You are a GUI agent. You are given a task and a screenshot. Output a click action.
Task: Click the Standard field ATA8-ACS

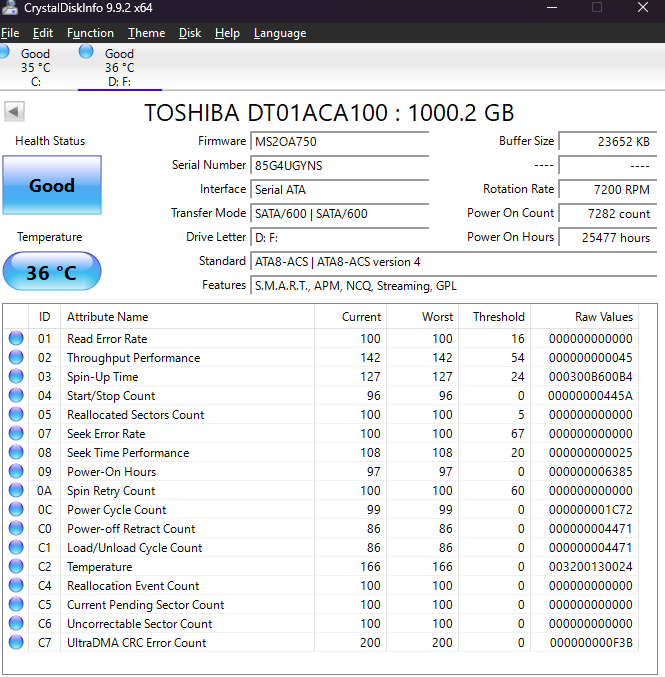click(x=453, y=262)
